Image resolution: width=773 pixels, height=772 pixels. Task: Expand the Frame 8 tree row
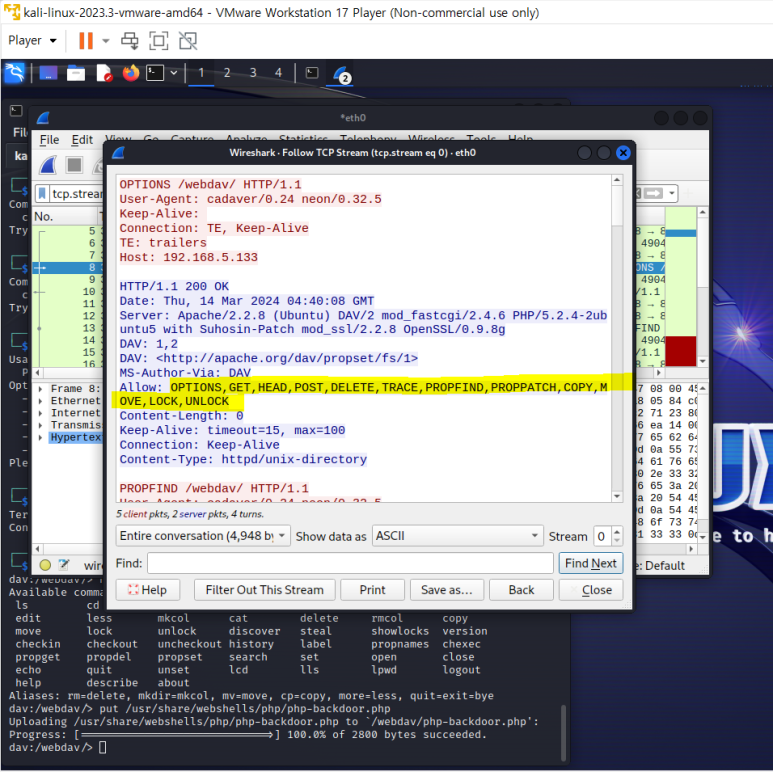click(x=40, y=389)
